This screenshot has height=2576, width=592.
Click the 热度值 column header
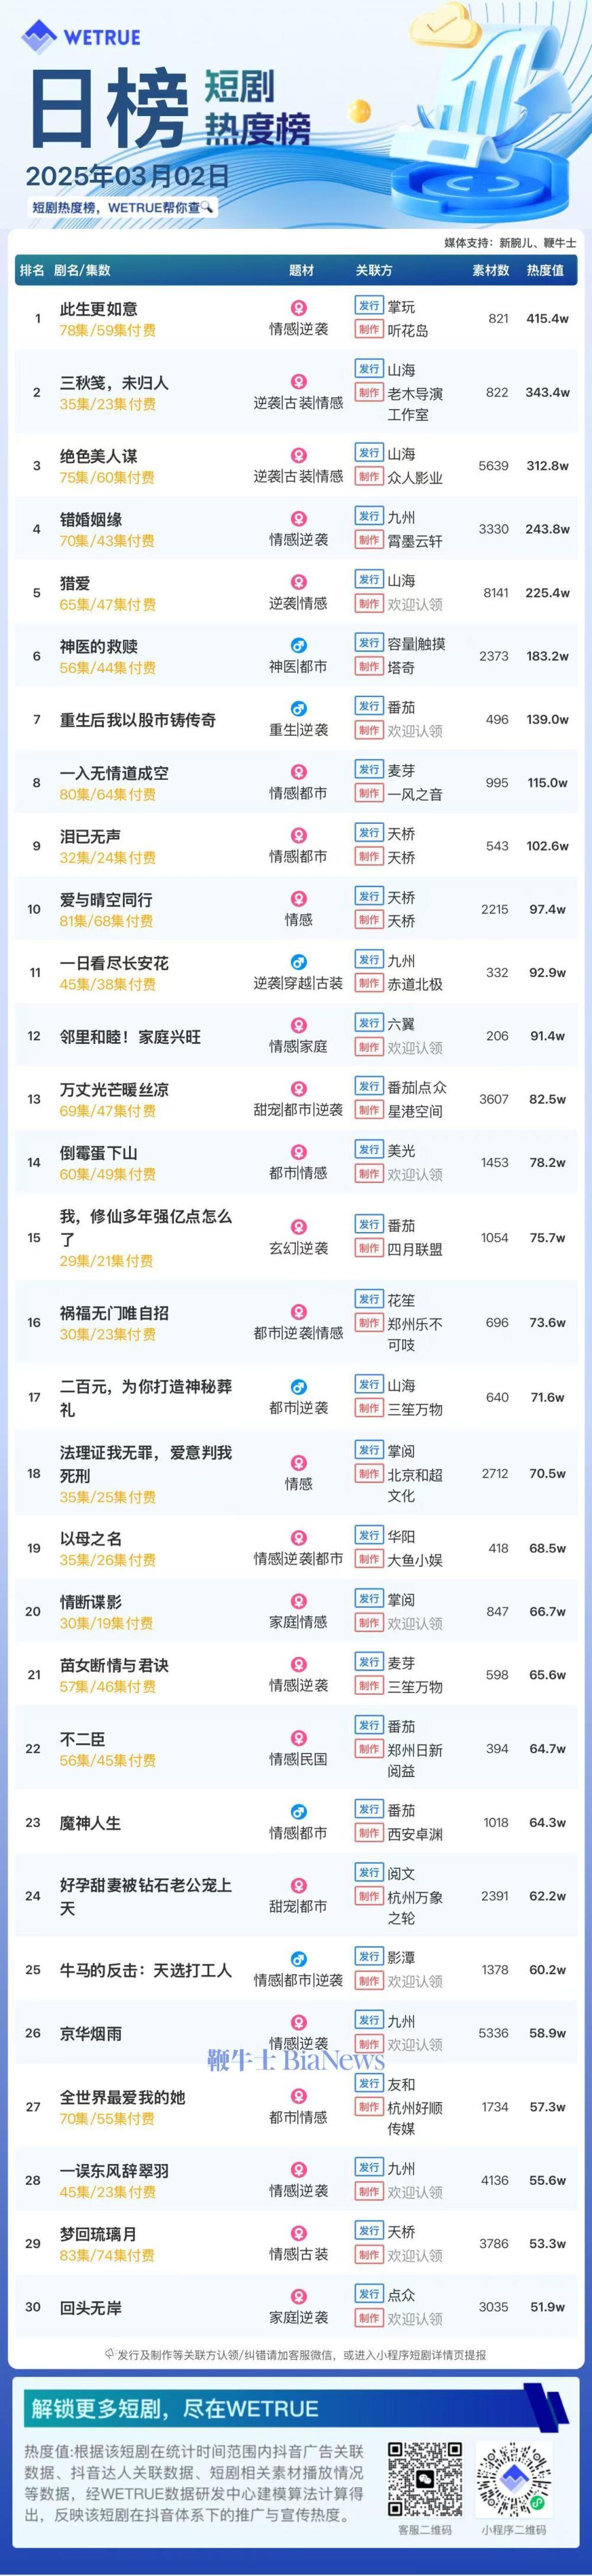pyautogui.click(x=545, y=270)
